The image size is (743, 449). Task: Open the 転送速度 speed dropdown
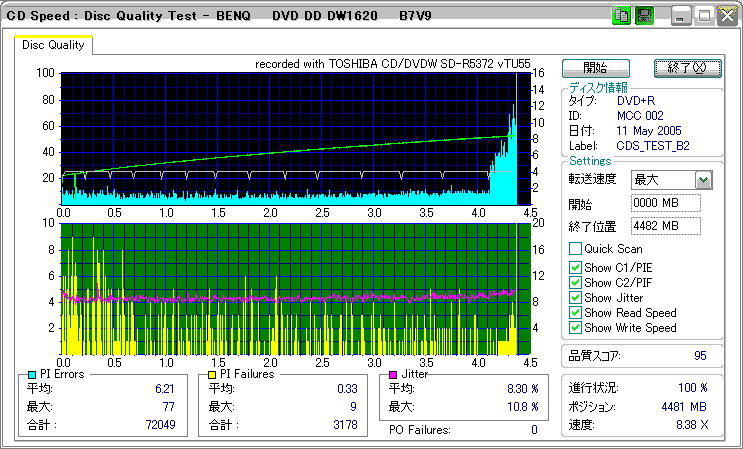703,180
